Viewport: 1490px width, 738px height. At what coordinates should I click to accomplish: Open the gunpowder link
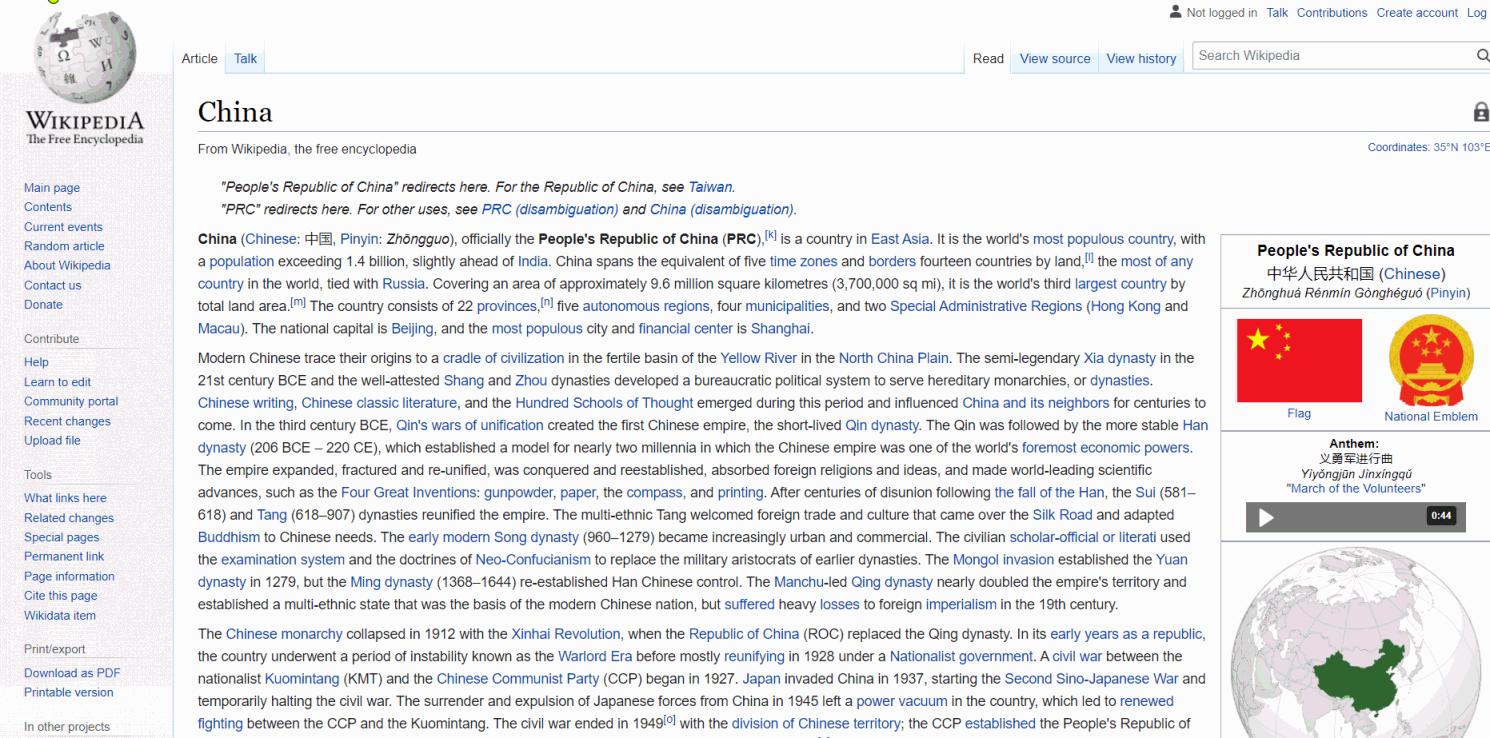tap(519, 493)
